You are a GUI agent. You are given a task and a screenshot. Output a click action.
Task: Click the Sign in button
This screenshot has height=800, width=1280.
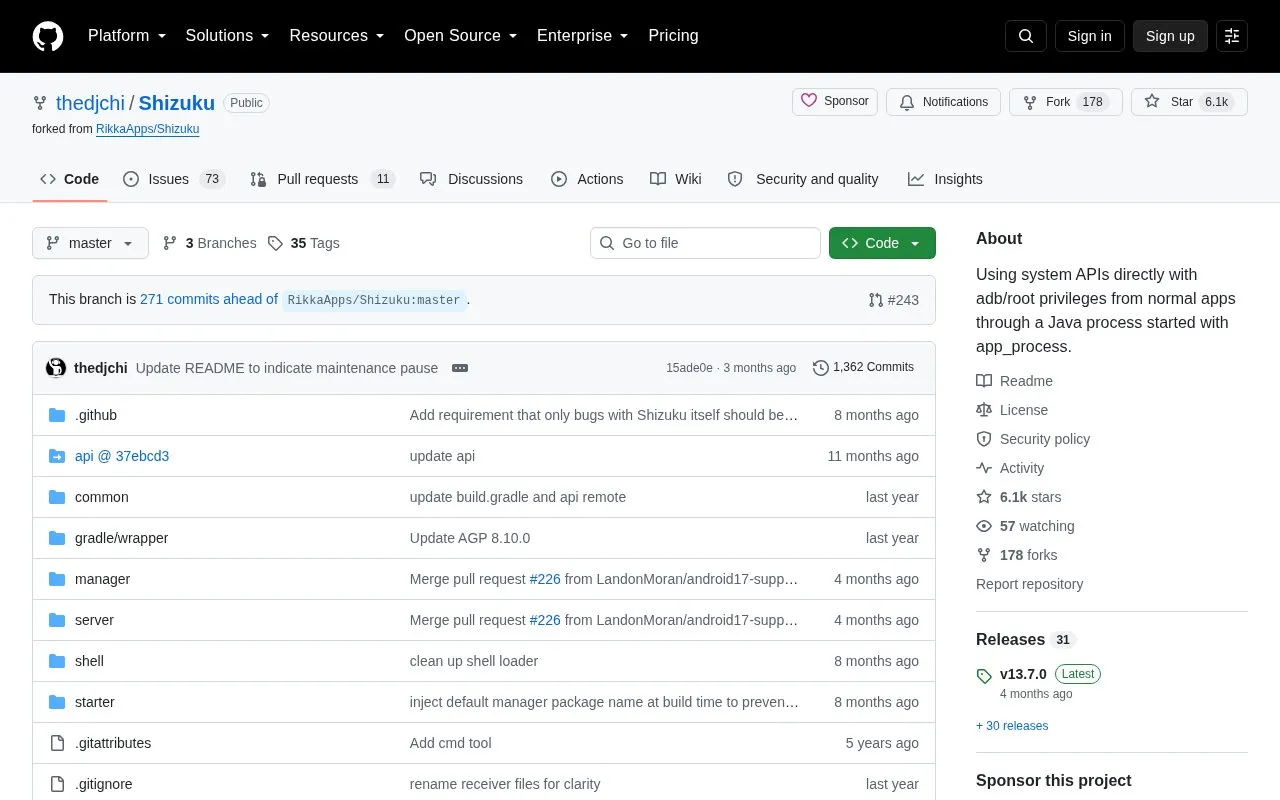(x=1090, y=36)
